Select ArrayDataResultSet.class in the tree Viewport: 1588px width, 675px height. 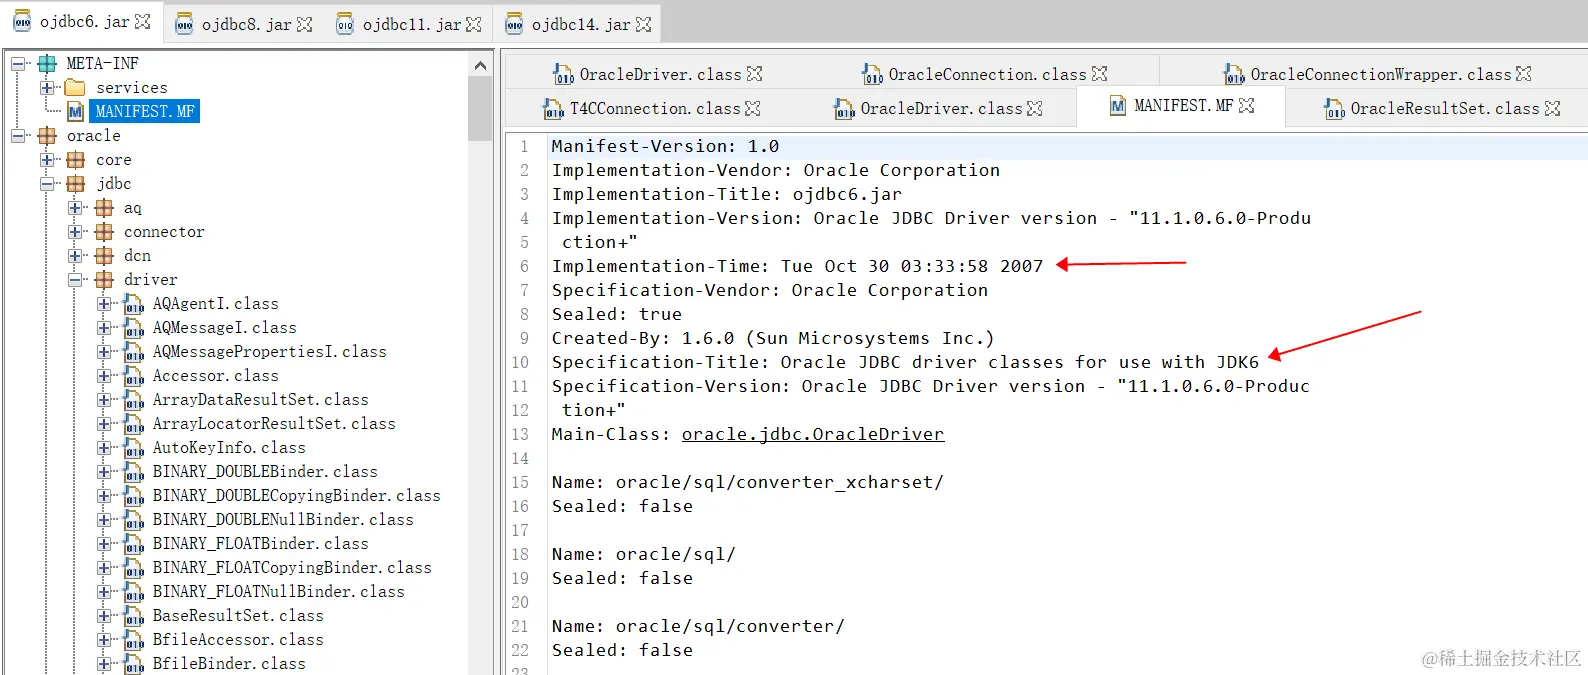tap(260, 400)
